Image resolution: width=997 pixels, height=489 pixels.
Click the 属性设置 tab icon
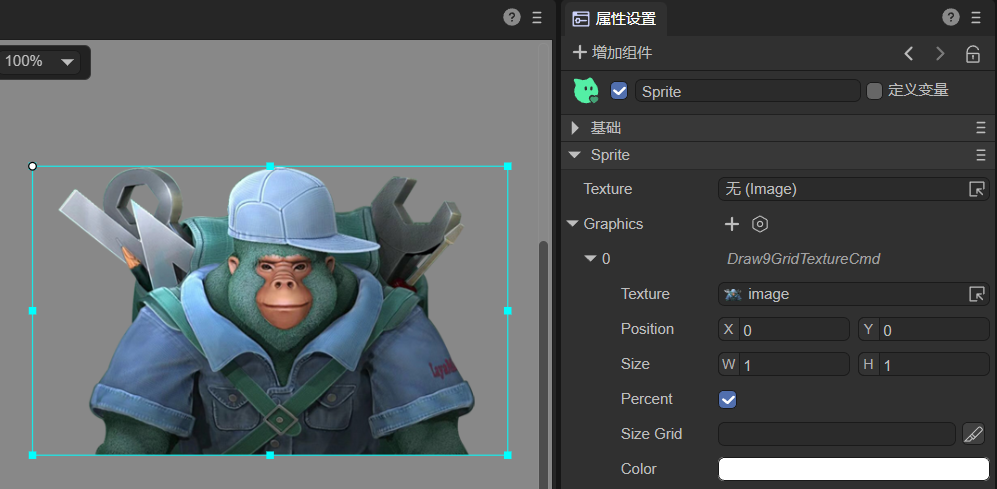(581, 18)
